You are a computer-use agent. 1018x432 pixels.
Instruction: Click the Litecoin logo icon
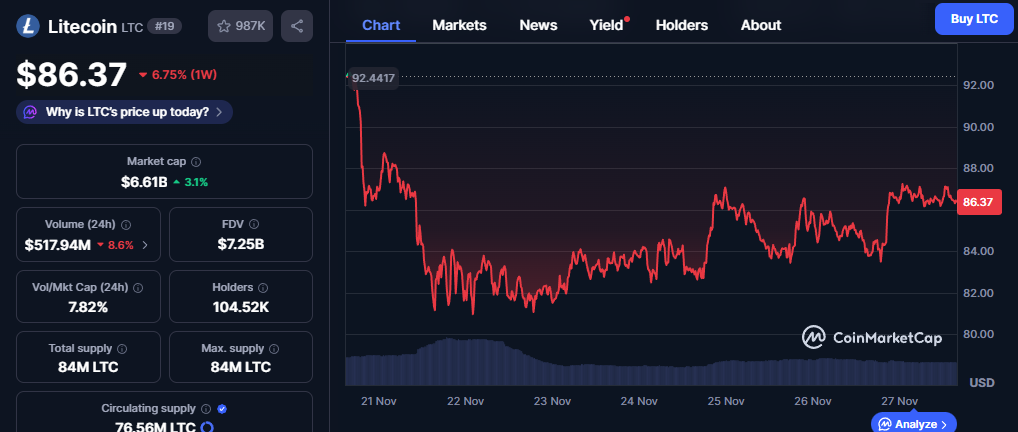[28, 26]
